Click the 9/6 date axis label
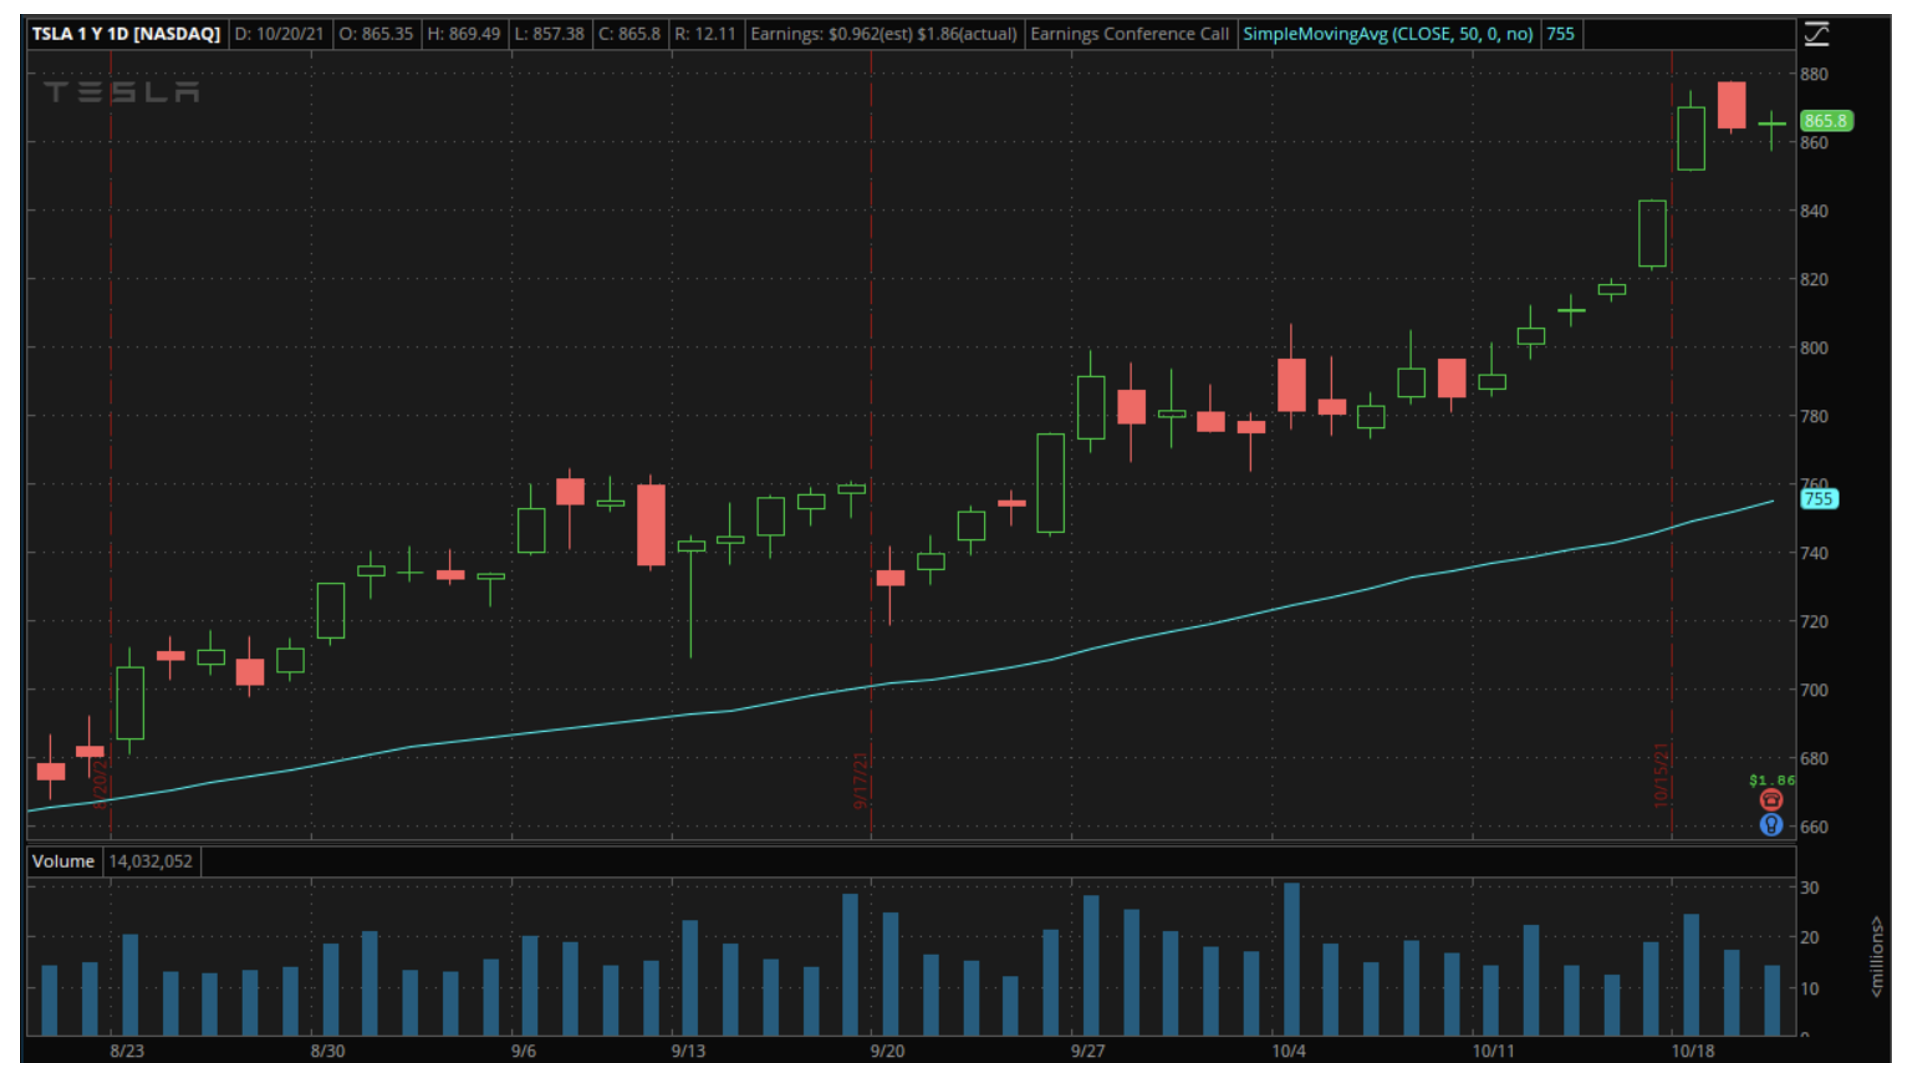This screenshot has height=1080, width=1914. pyautogui.click(x=523, y=1051)
